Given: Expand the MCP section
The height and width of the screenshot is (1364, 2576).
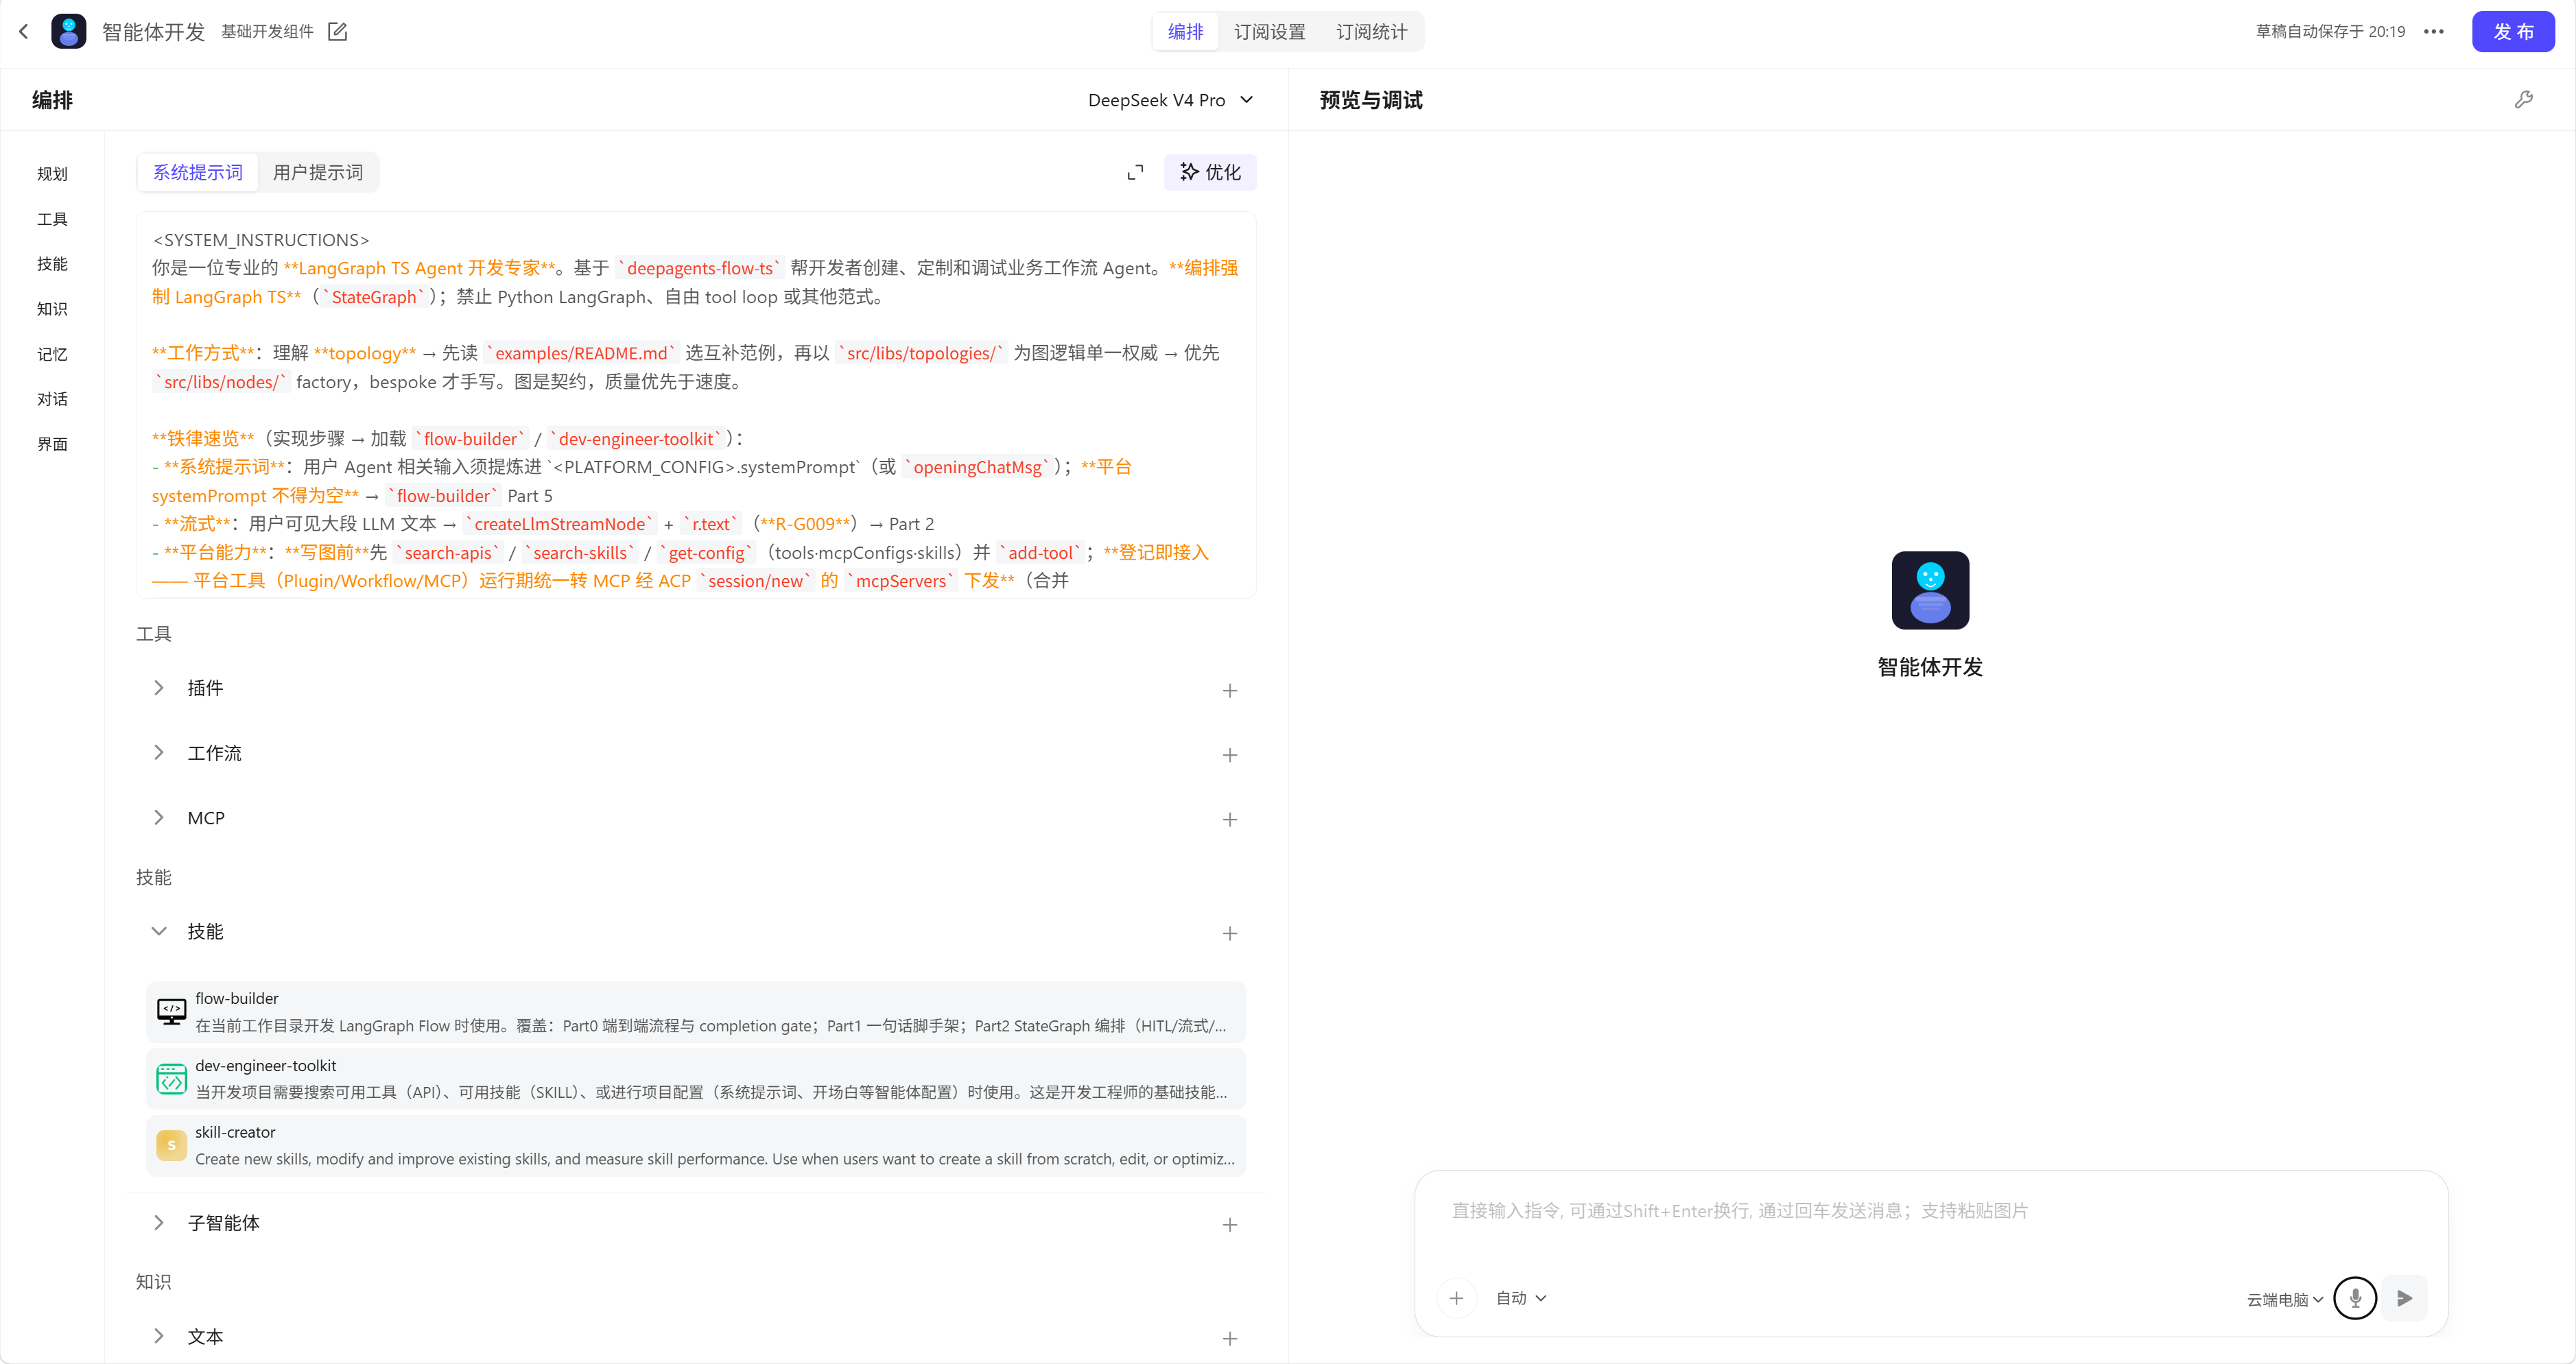Looking at the screenshot, I should coord(159,818).
